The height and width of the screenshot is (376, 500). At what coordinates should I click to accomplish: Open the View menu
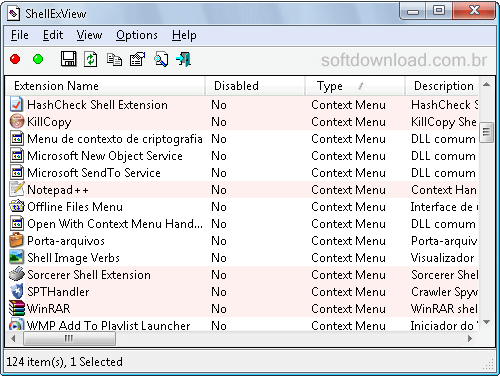coord(89,35)
